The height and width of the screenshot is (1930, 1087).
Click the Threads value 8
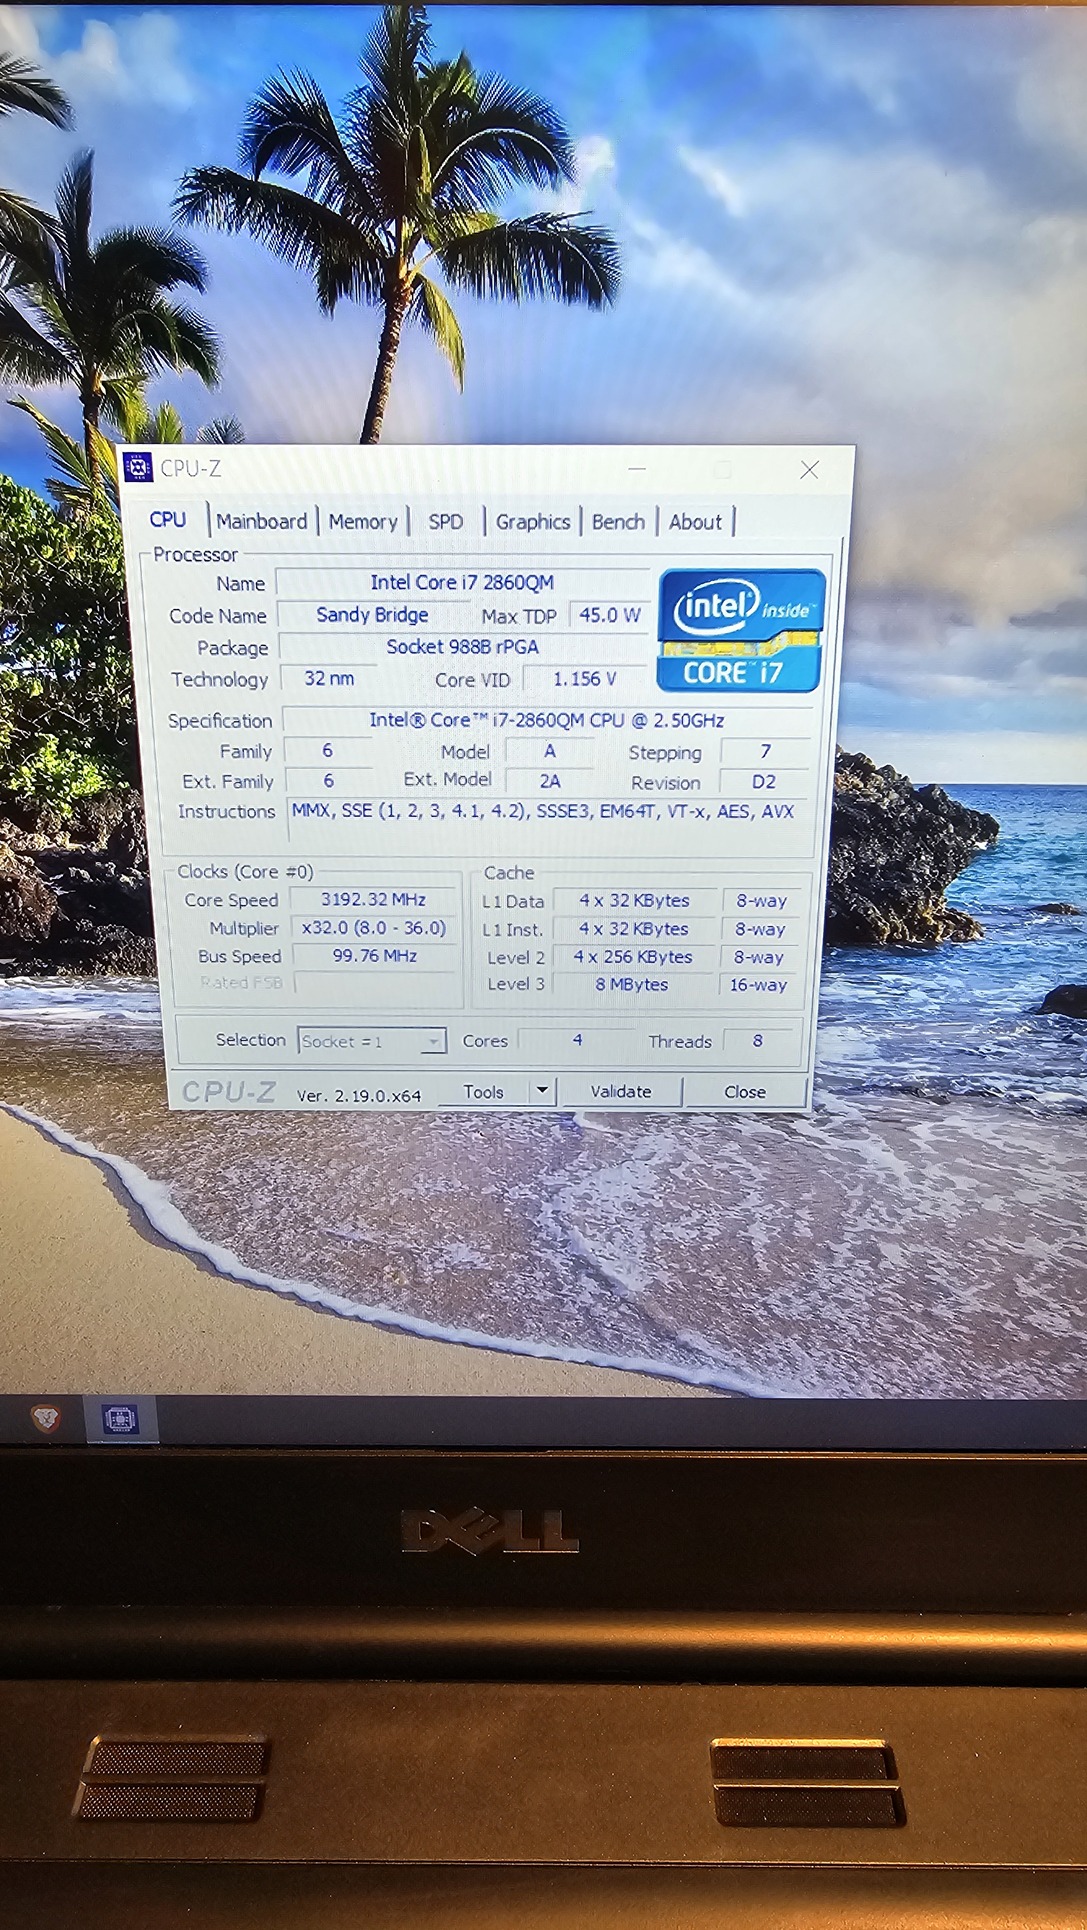pos(757,1041)
